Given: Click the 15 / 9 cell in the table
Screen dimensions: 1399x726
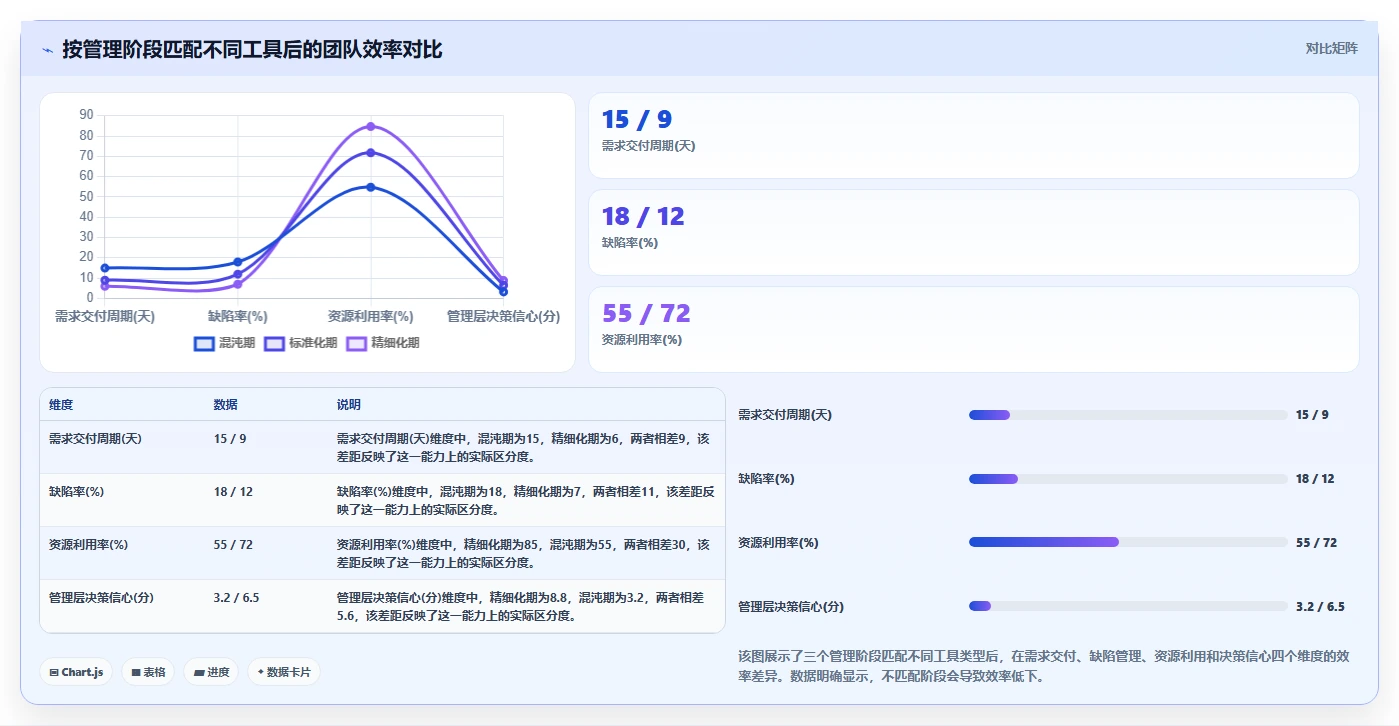Looking at the screenshot, I should click(x=230, y=439).
